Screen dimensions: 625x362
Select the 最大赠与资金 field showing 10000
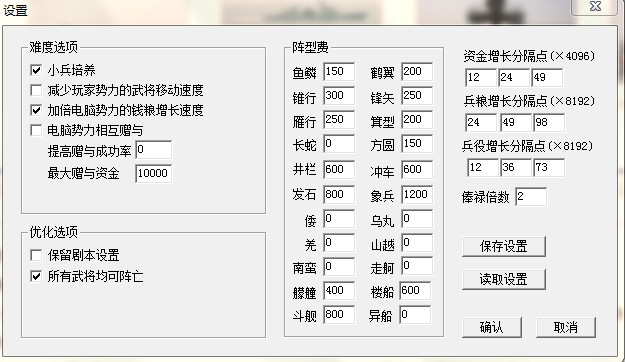[153, 173]
